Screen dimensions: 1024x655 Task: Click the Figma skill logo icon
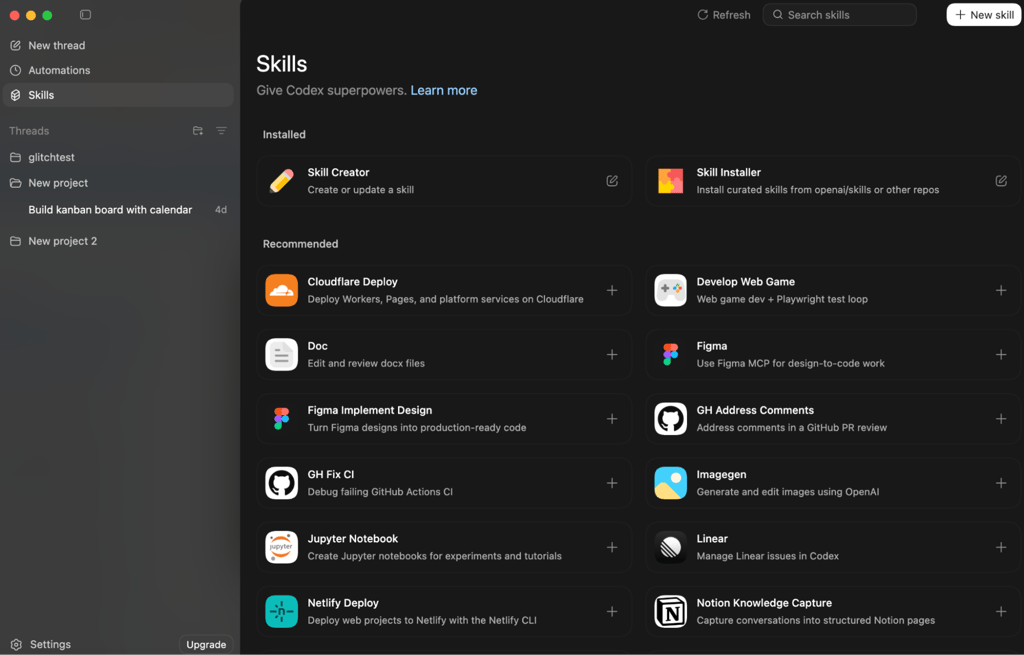point(671,355)
